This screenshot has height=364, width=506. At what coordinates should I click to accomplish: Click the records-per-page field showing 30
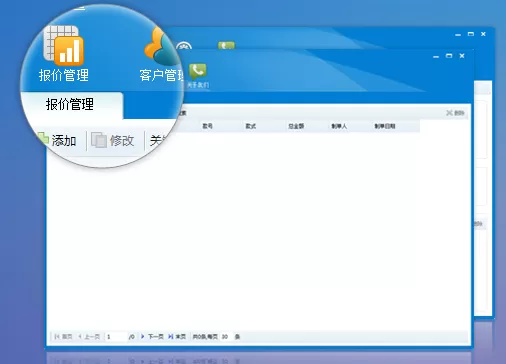click(226, 337)
